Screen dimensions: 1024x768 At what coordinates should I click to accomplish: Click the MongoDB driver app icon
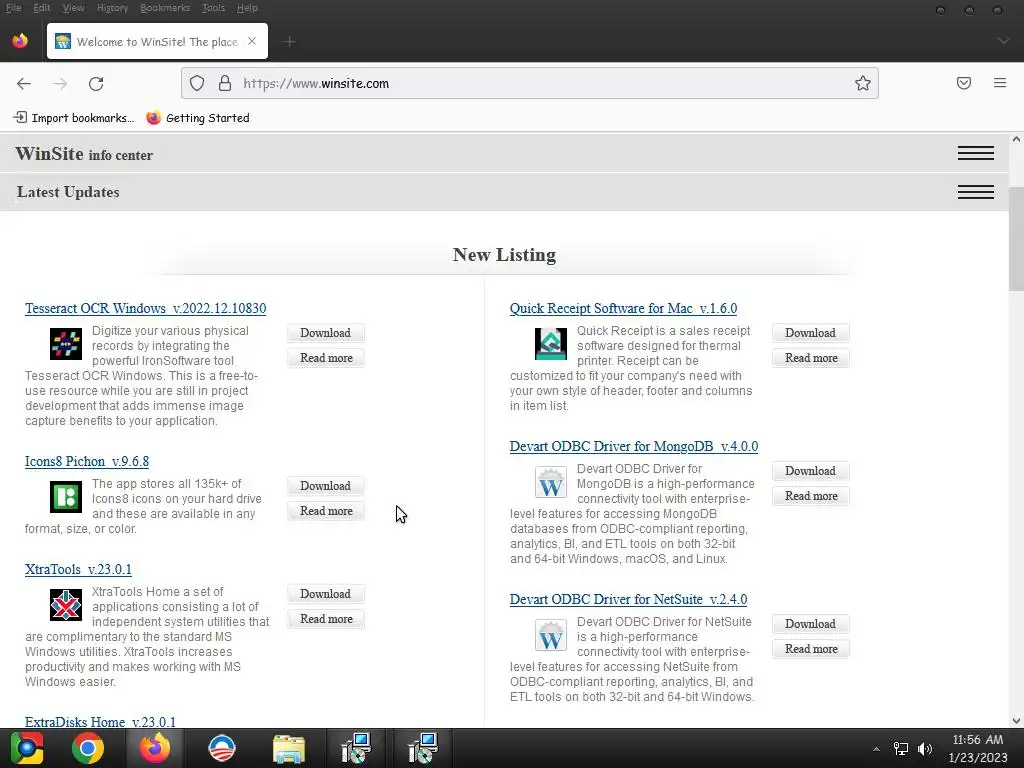551,483
